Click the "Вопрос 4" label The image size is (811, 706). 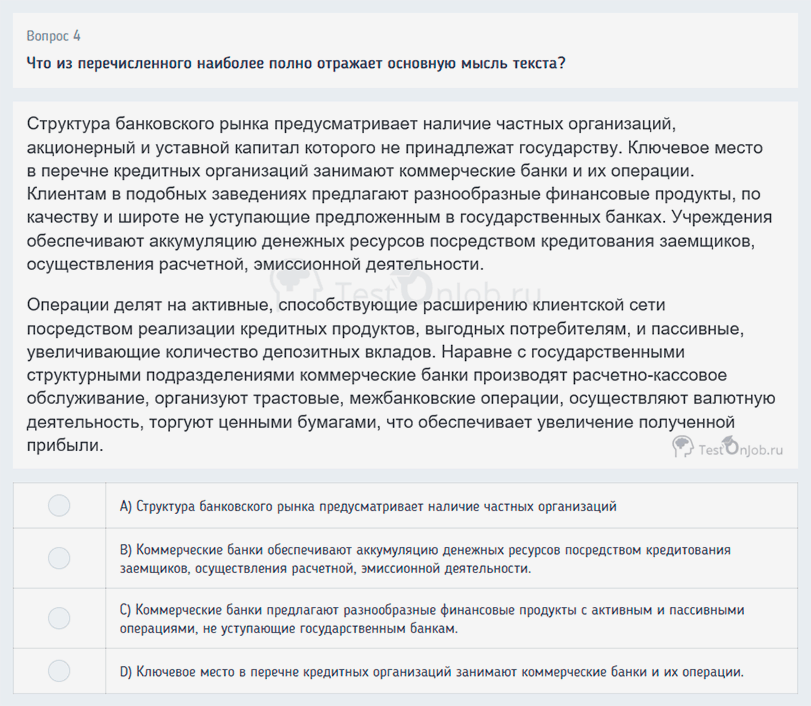click(53, 35)
